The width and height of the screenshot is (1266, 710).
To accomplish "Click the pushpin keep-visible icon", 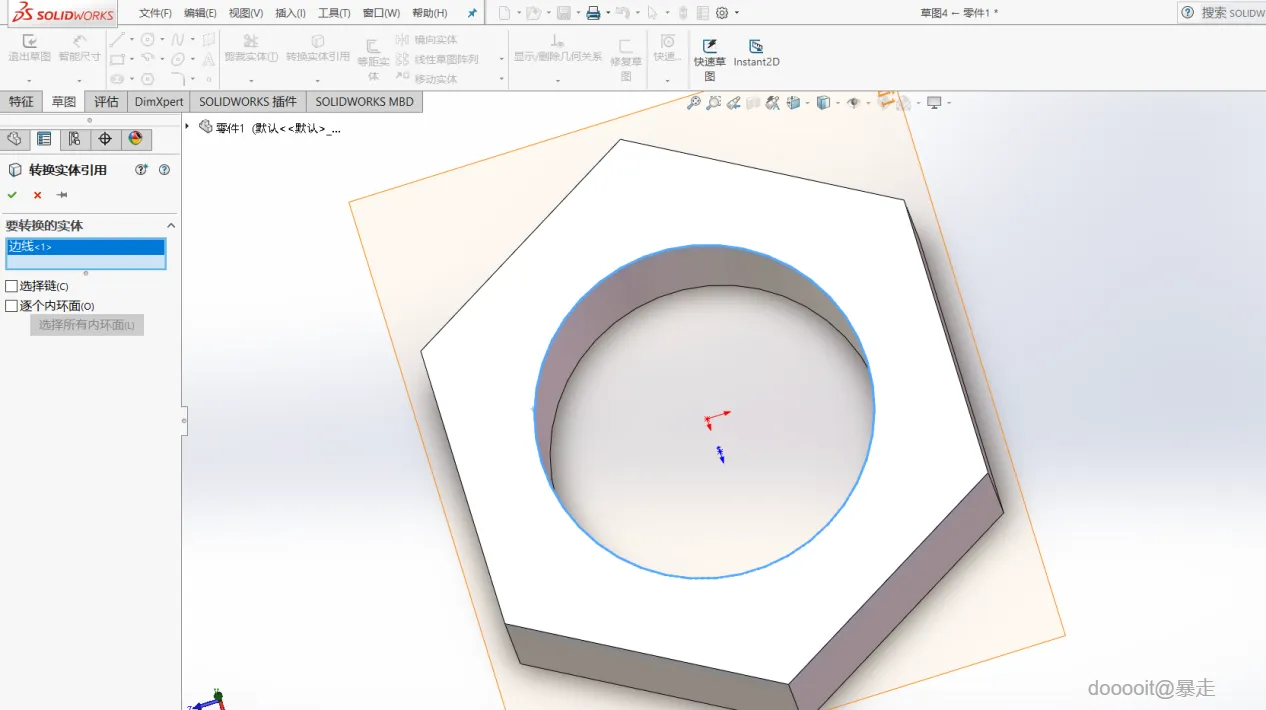I will coord(62,195).
